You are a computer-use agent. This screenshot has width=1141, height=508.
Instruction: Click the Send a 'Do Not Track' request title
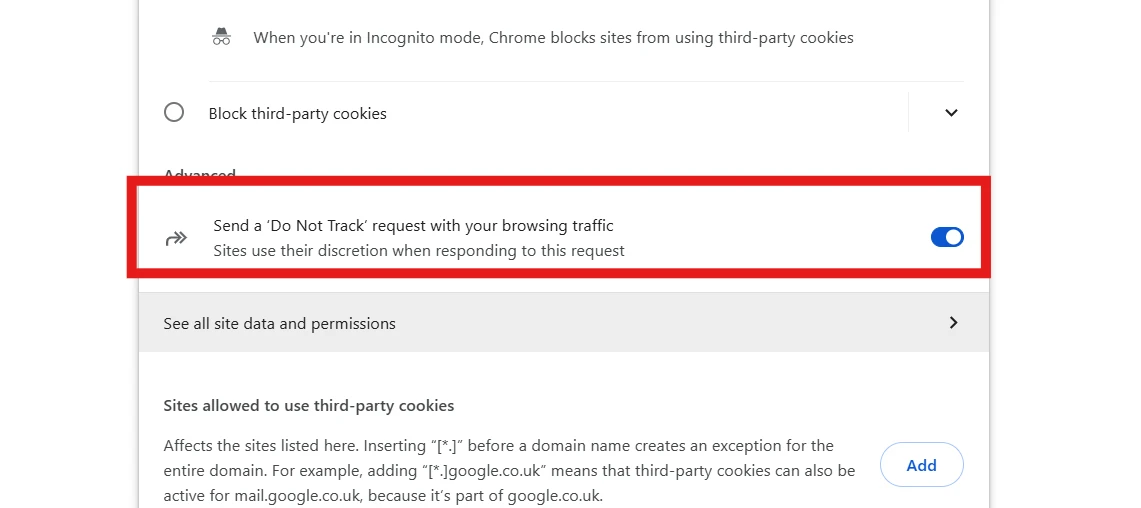pos(413,226)
